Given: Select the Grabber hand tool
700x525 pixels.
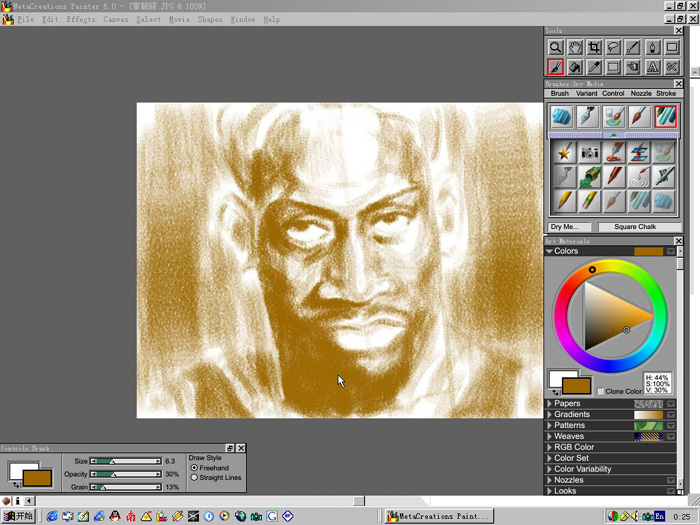Looking at the screenshot, I should pyautogui.click(x=575, y=47).
